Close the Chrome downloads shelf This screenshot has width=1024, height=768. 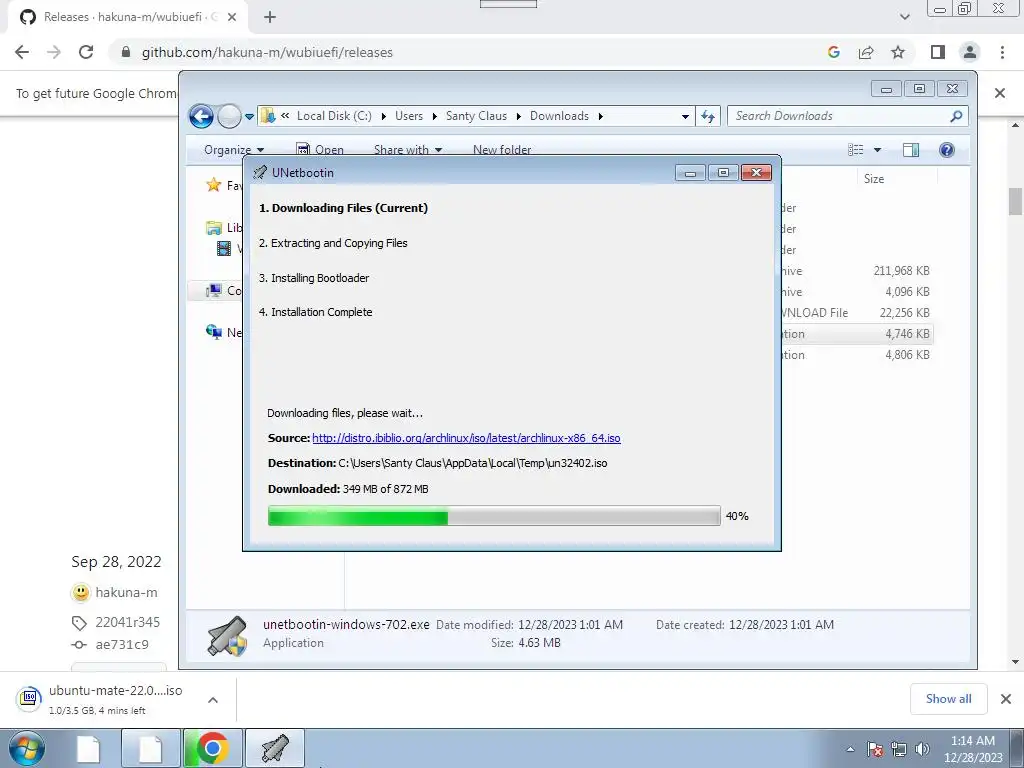point(1006,699)
